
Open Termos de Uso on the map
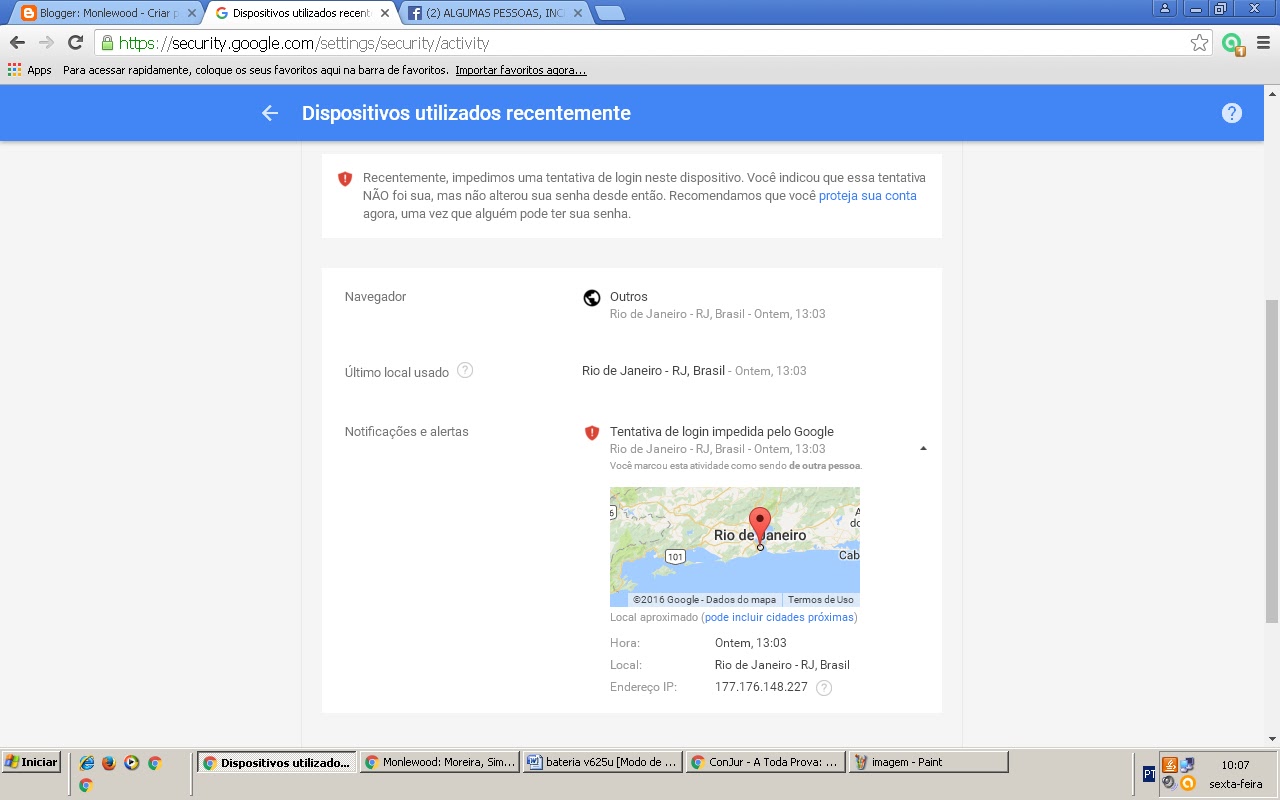coord(821,600)
